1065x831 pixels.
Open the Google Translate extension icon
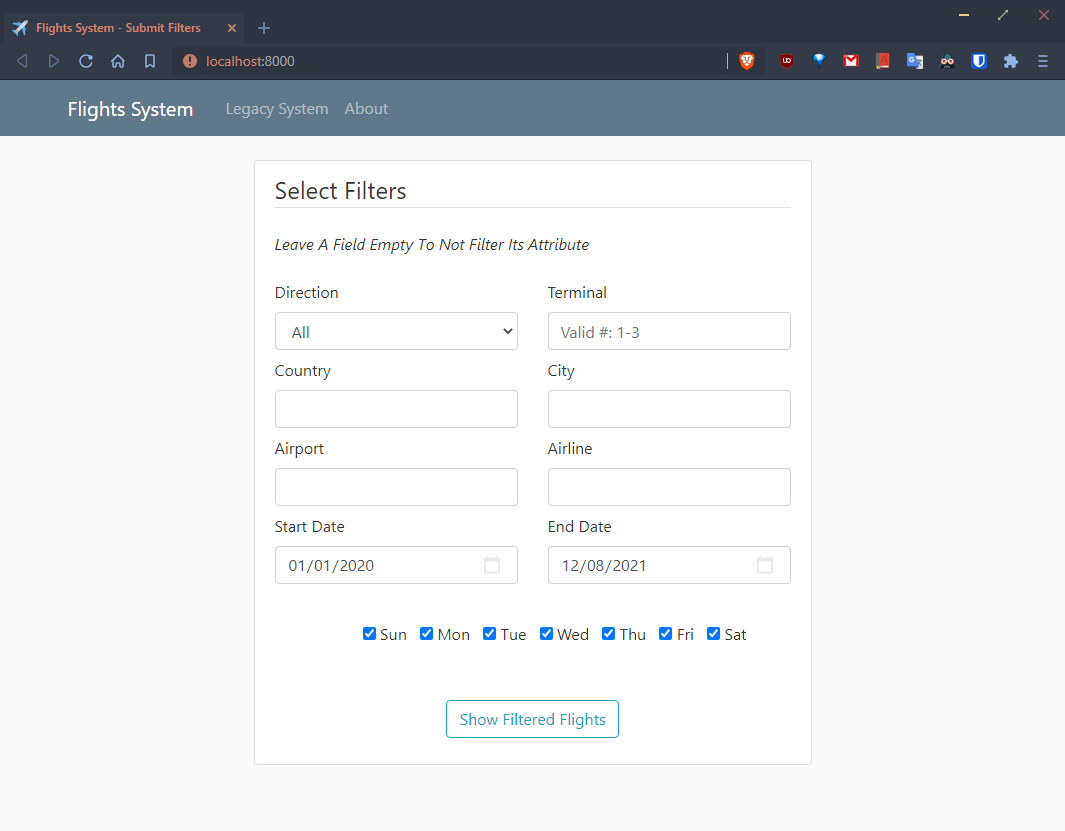point(915,61)
